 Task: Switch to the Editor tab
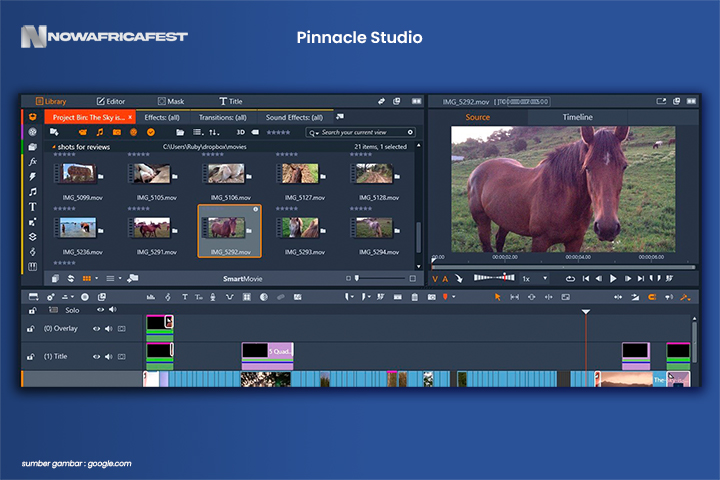pos(111,102)
